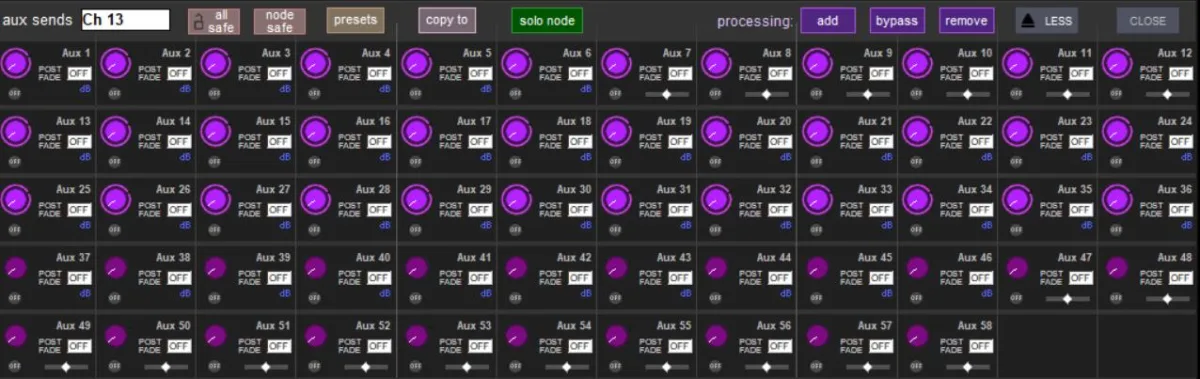Click the Aux 50 pan slider
This screenshot has height=379, width=1200.
click(166, 368)
